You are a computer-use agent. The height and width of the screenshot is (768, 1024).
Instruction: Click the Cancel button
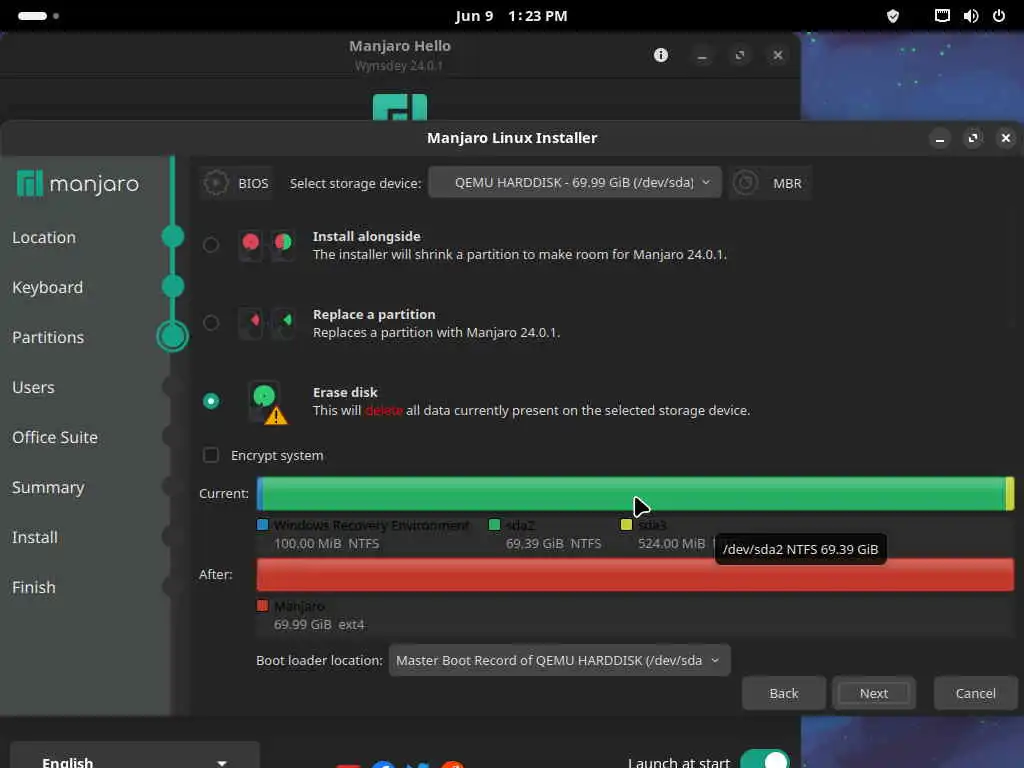pyautogui.click(x=976, y=693)
